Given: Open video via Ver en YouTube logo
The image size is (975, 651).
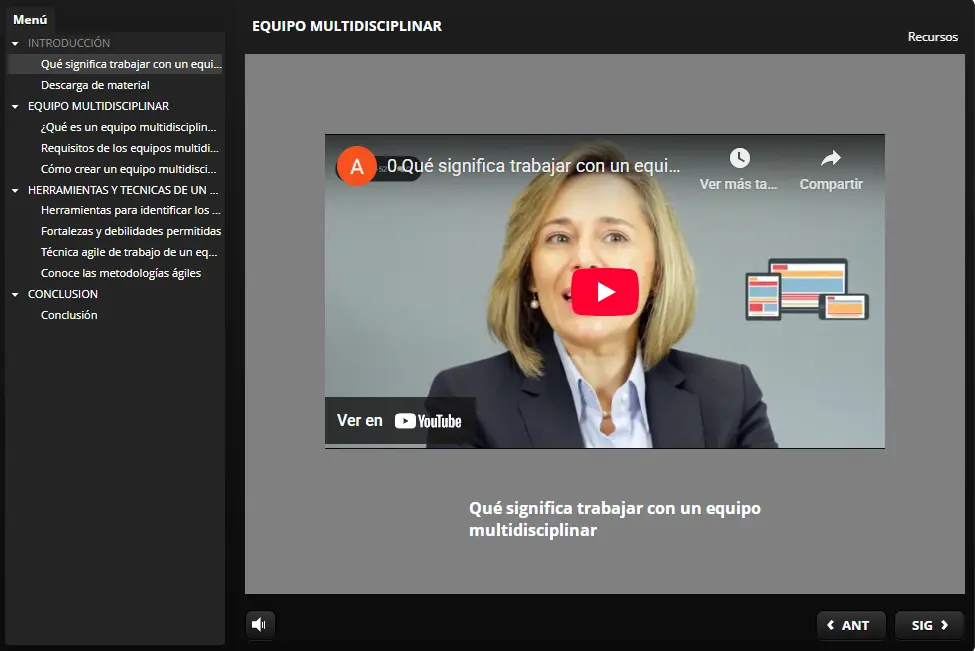Looking at the screenshot, I should click(x=428, y=421).
